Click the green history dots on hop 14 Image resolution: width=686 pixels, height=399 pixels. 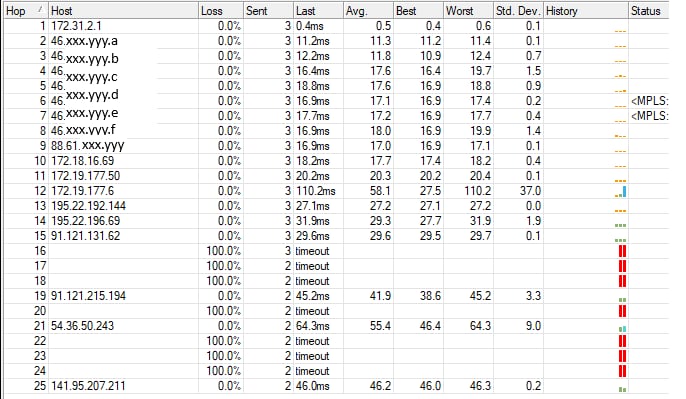click(x=620, y=225)
